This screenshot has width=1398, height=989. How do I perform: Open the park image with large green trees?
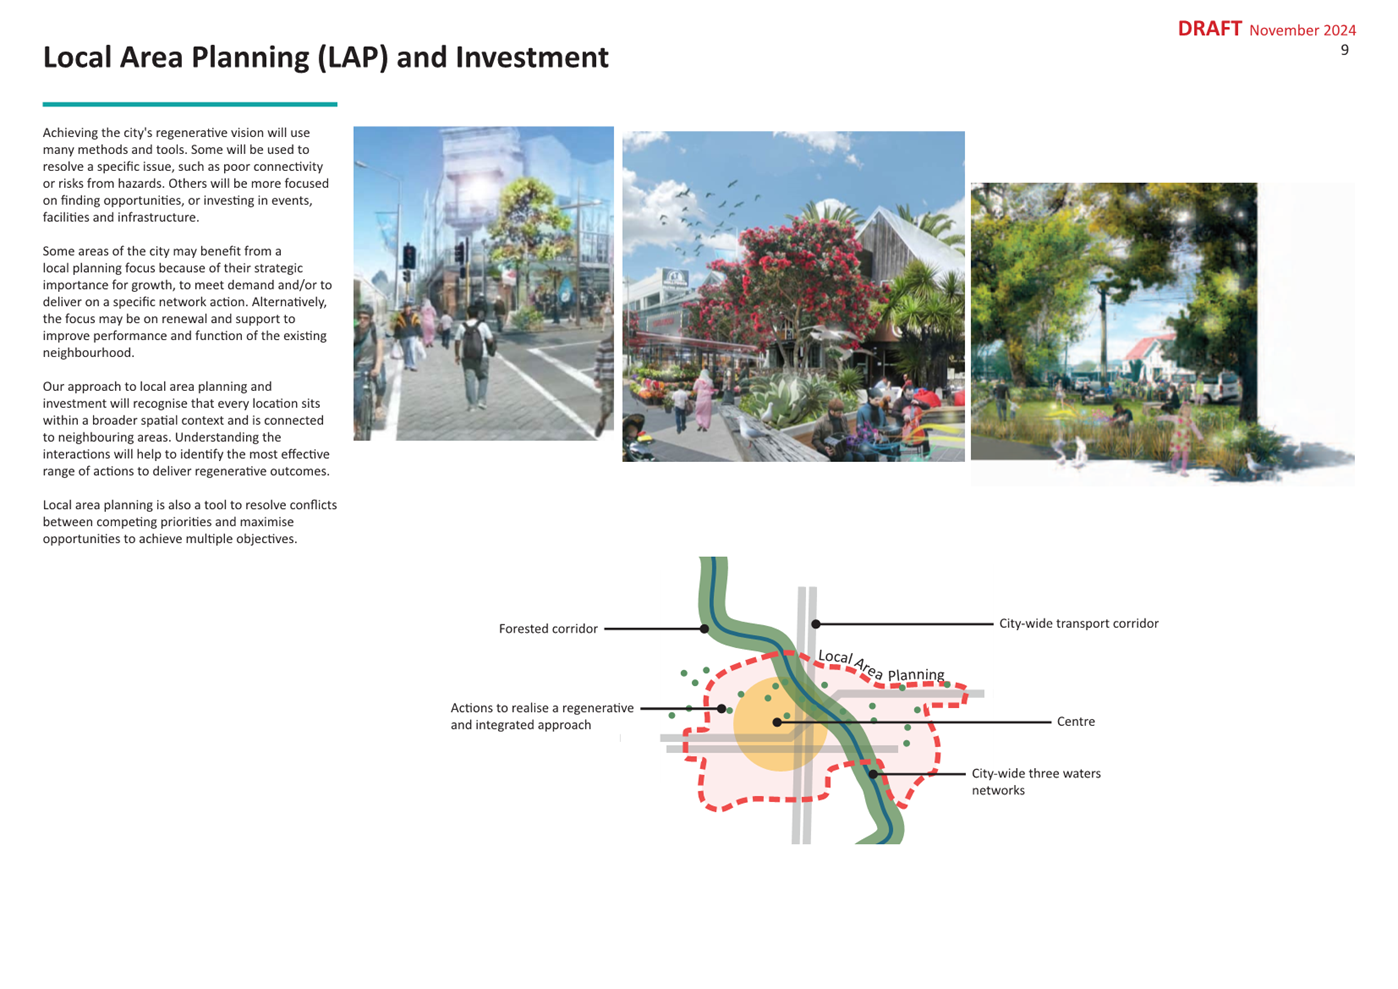coord(1162,334)
